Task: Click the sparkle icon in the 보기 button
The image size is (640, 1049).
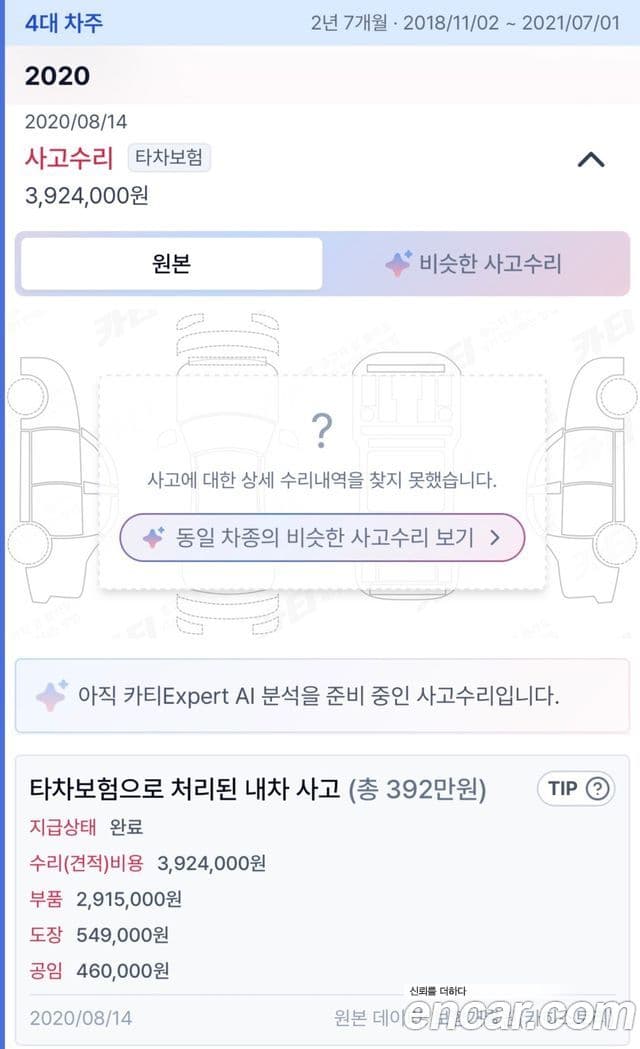Action: (154, 537)
